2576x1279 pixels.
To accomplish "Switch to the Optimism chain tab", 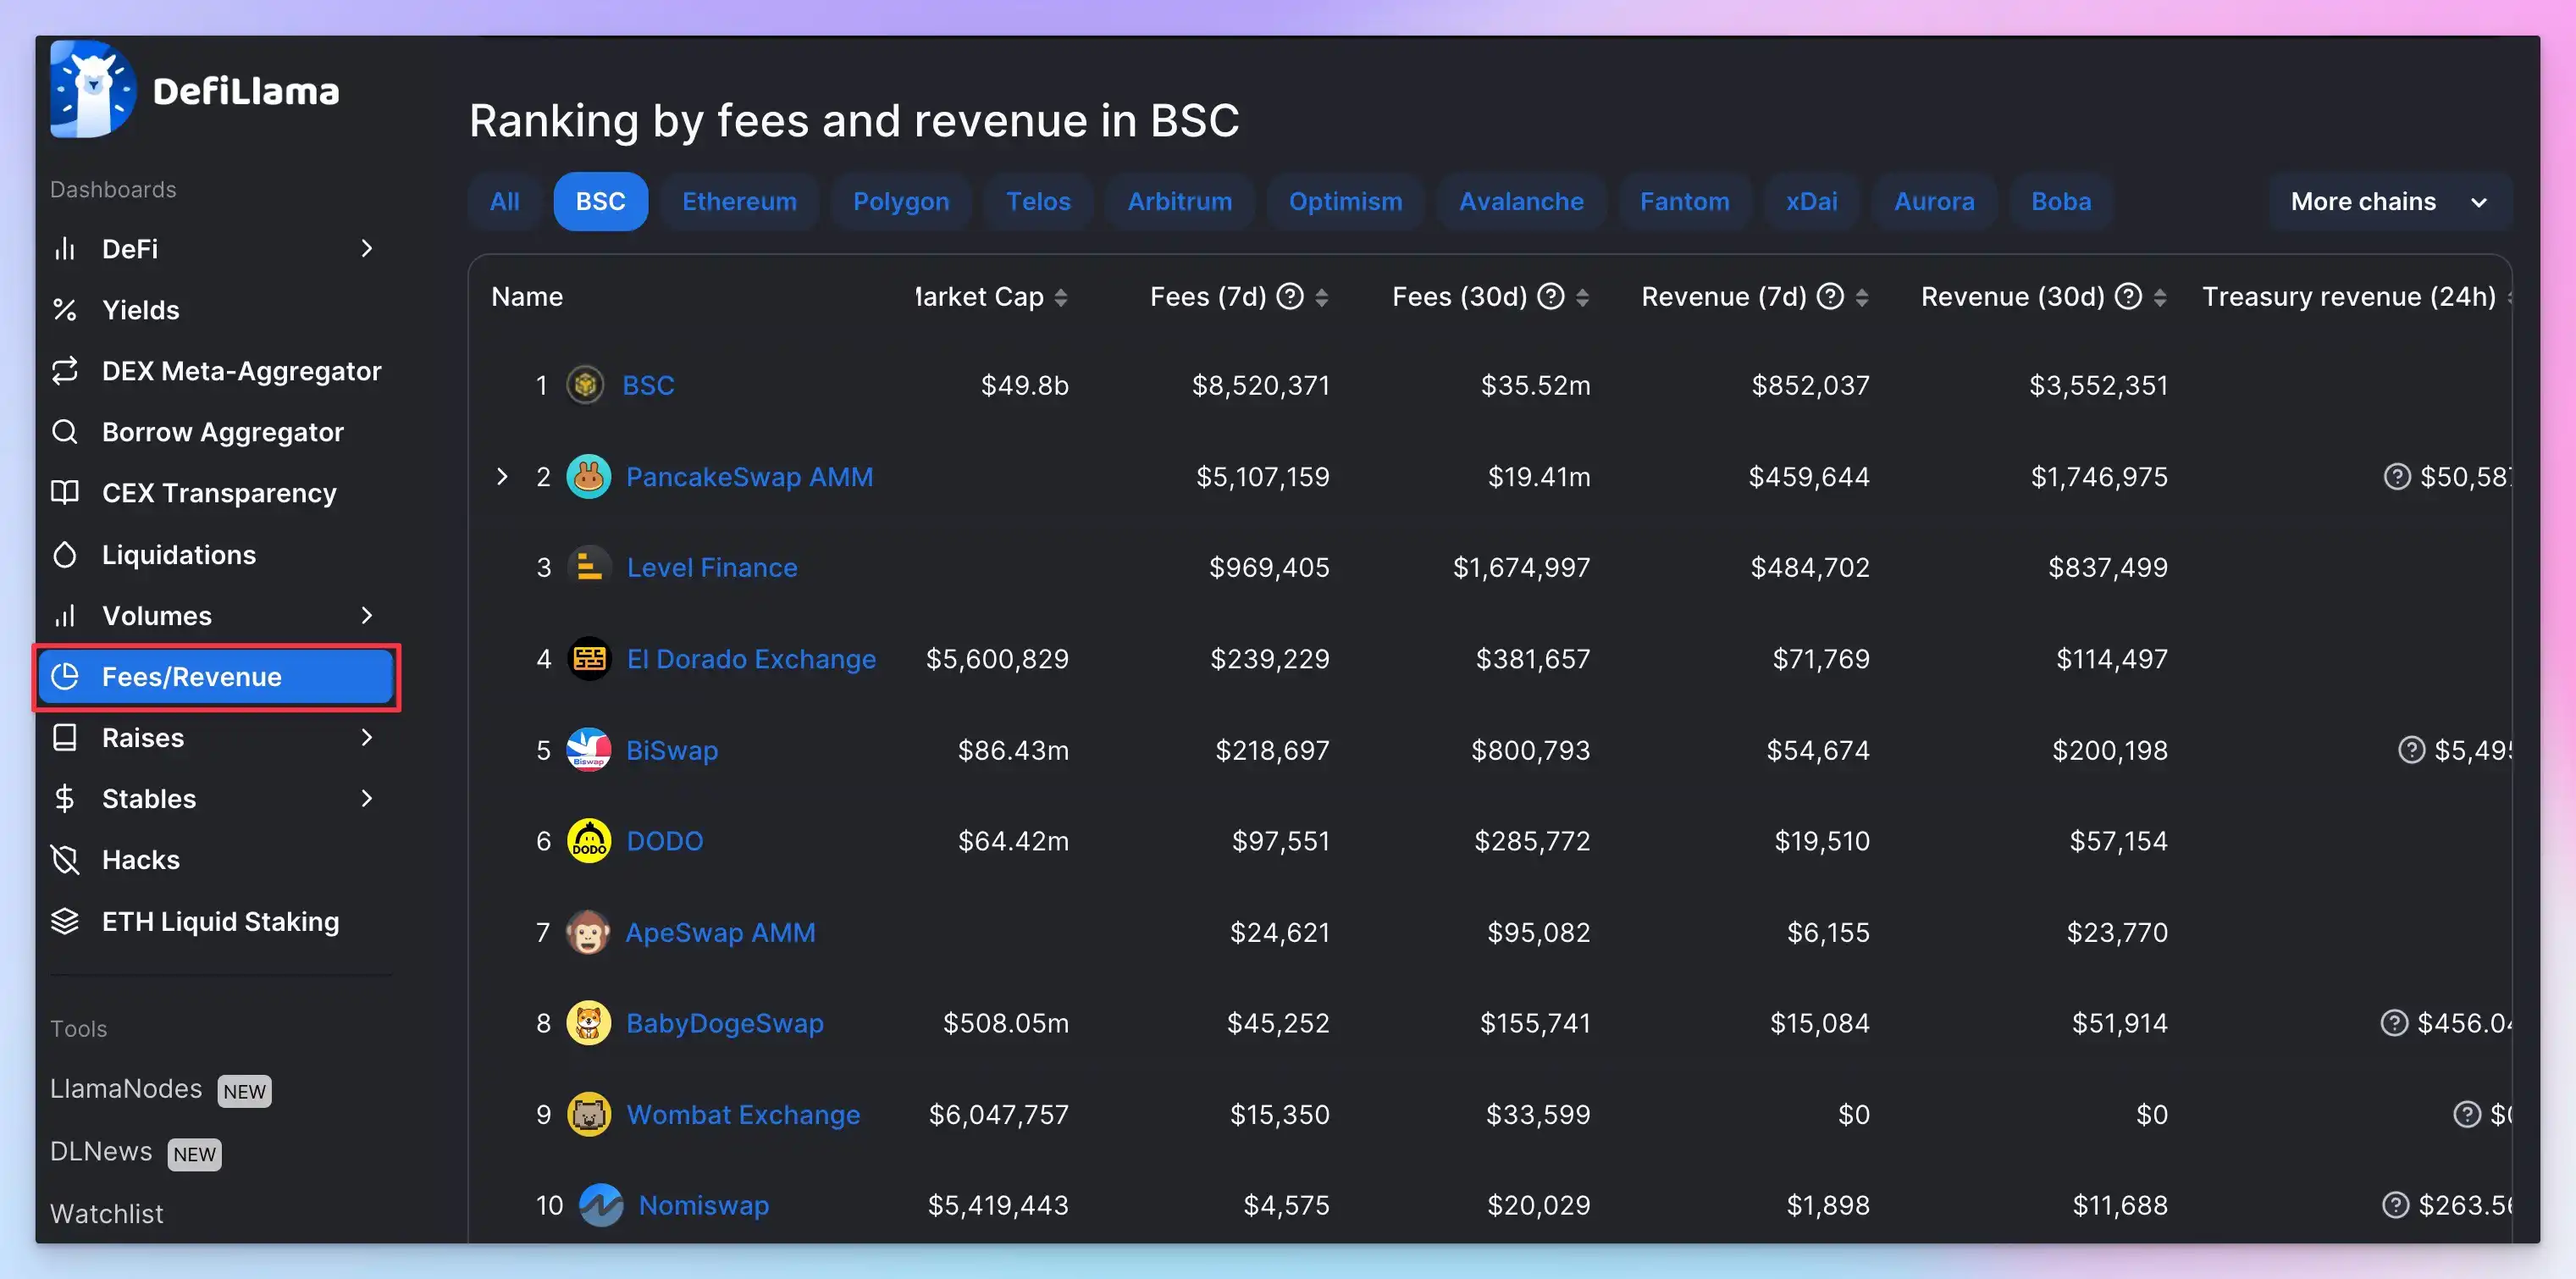I will (x=1345, y=201).
